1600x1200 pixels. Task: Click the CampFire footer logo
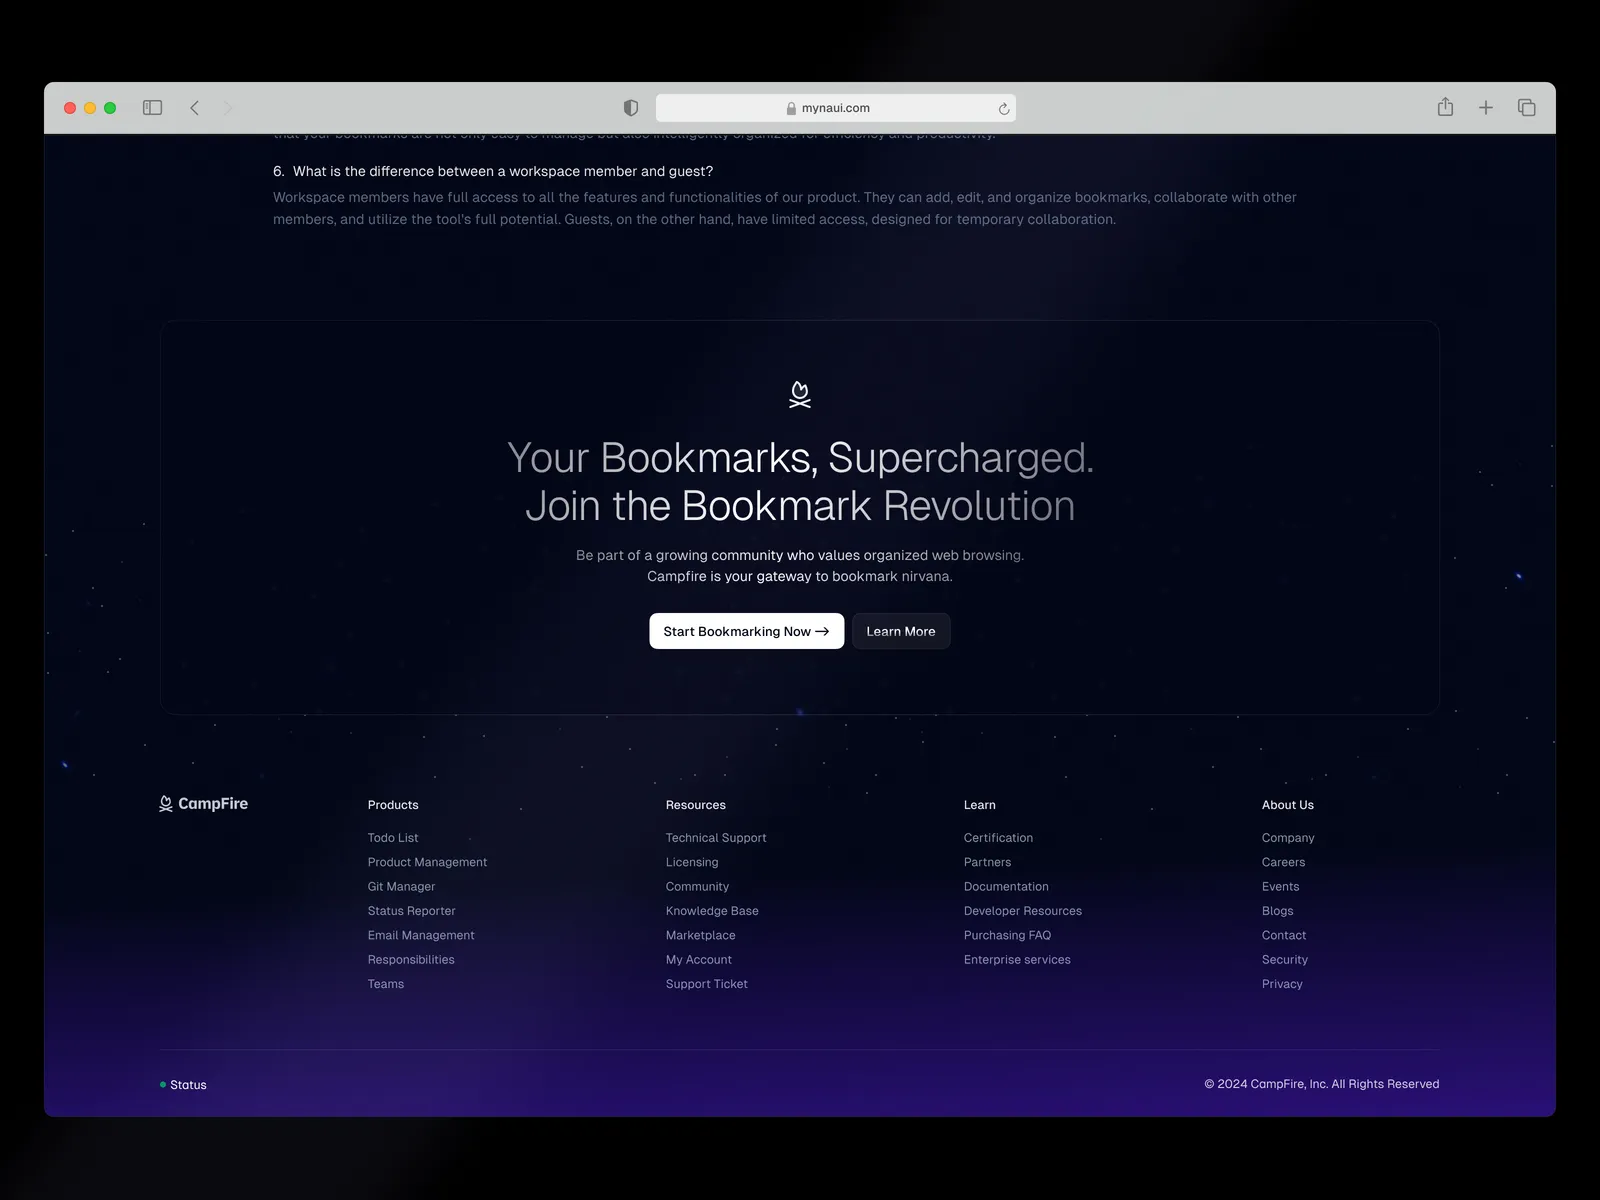point(204,804)
